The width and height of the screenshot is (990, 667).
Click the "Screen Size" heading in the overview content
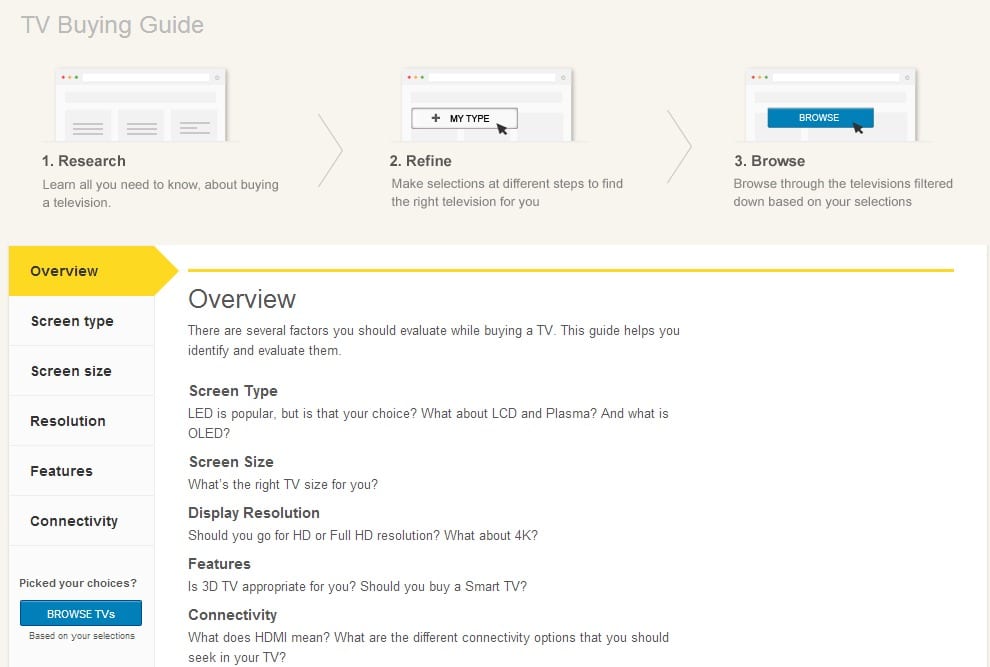pos(231,462)
